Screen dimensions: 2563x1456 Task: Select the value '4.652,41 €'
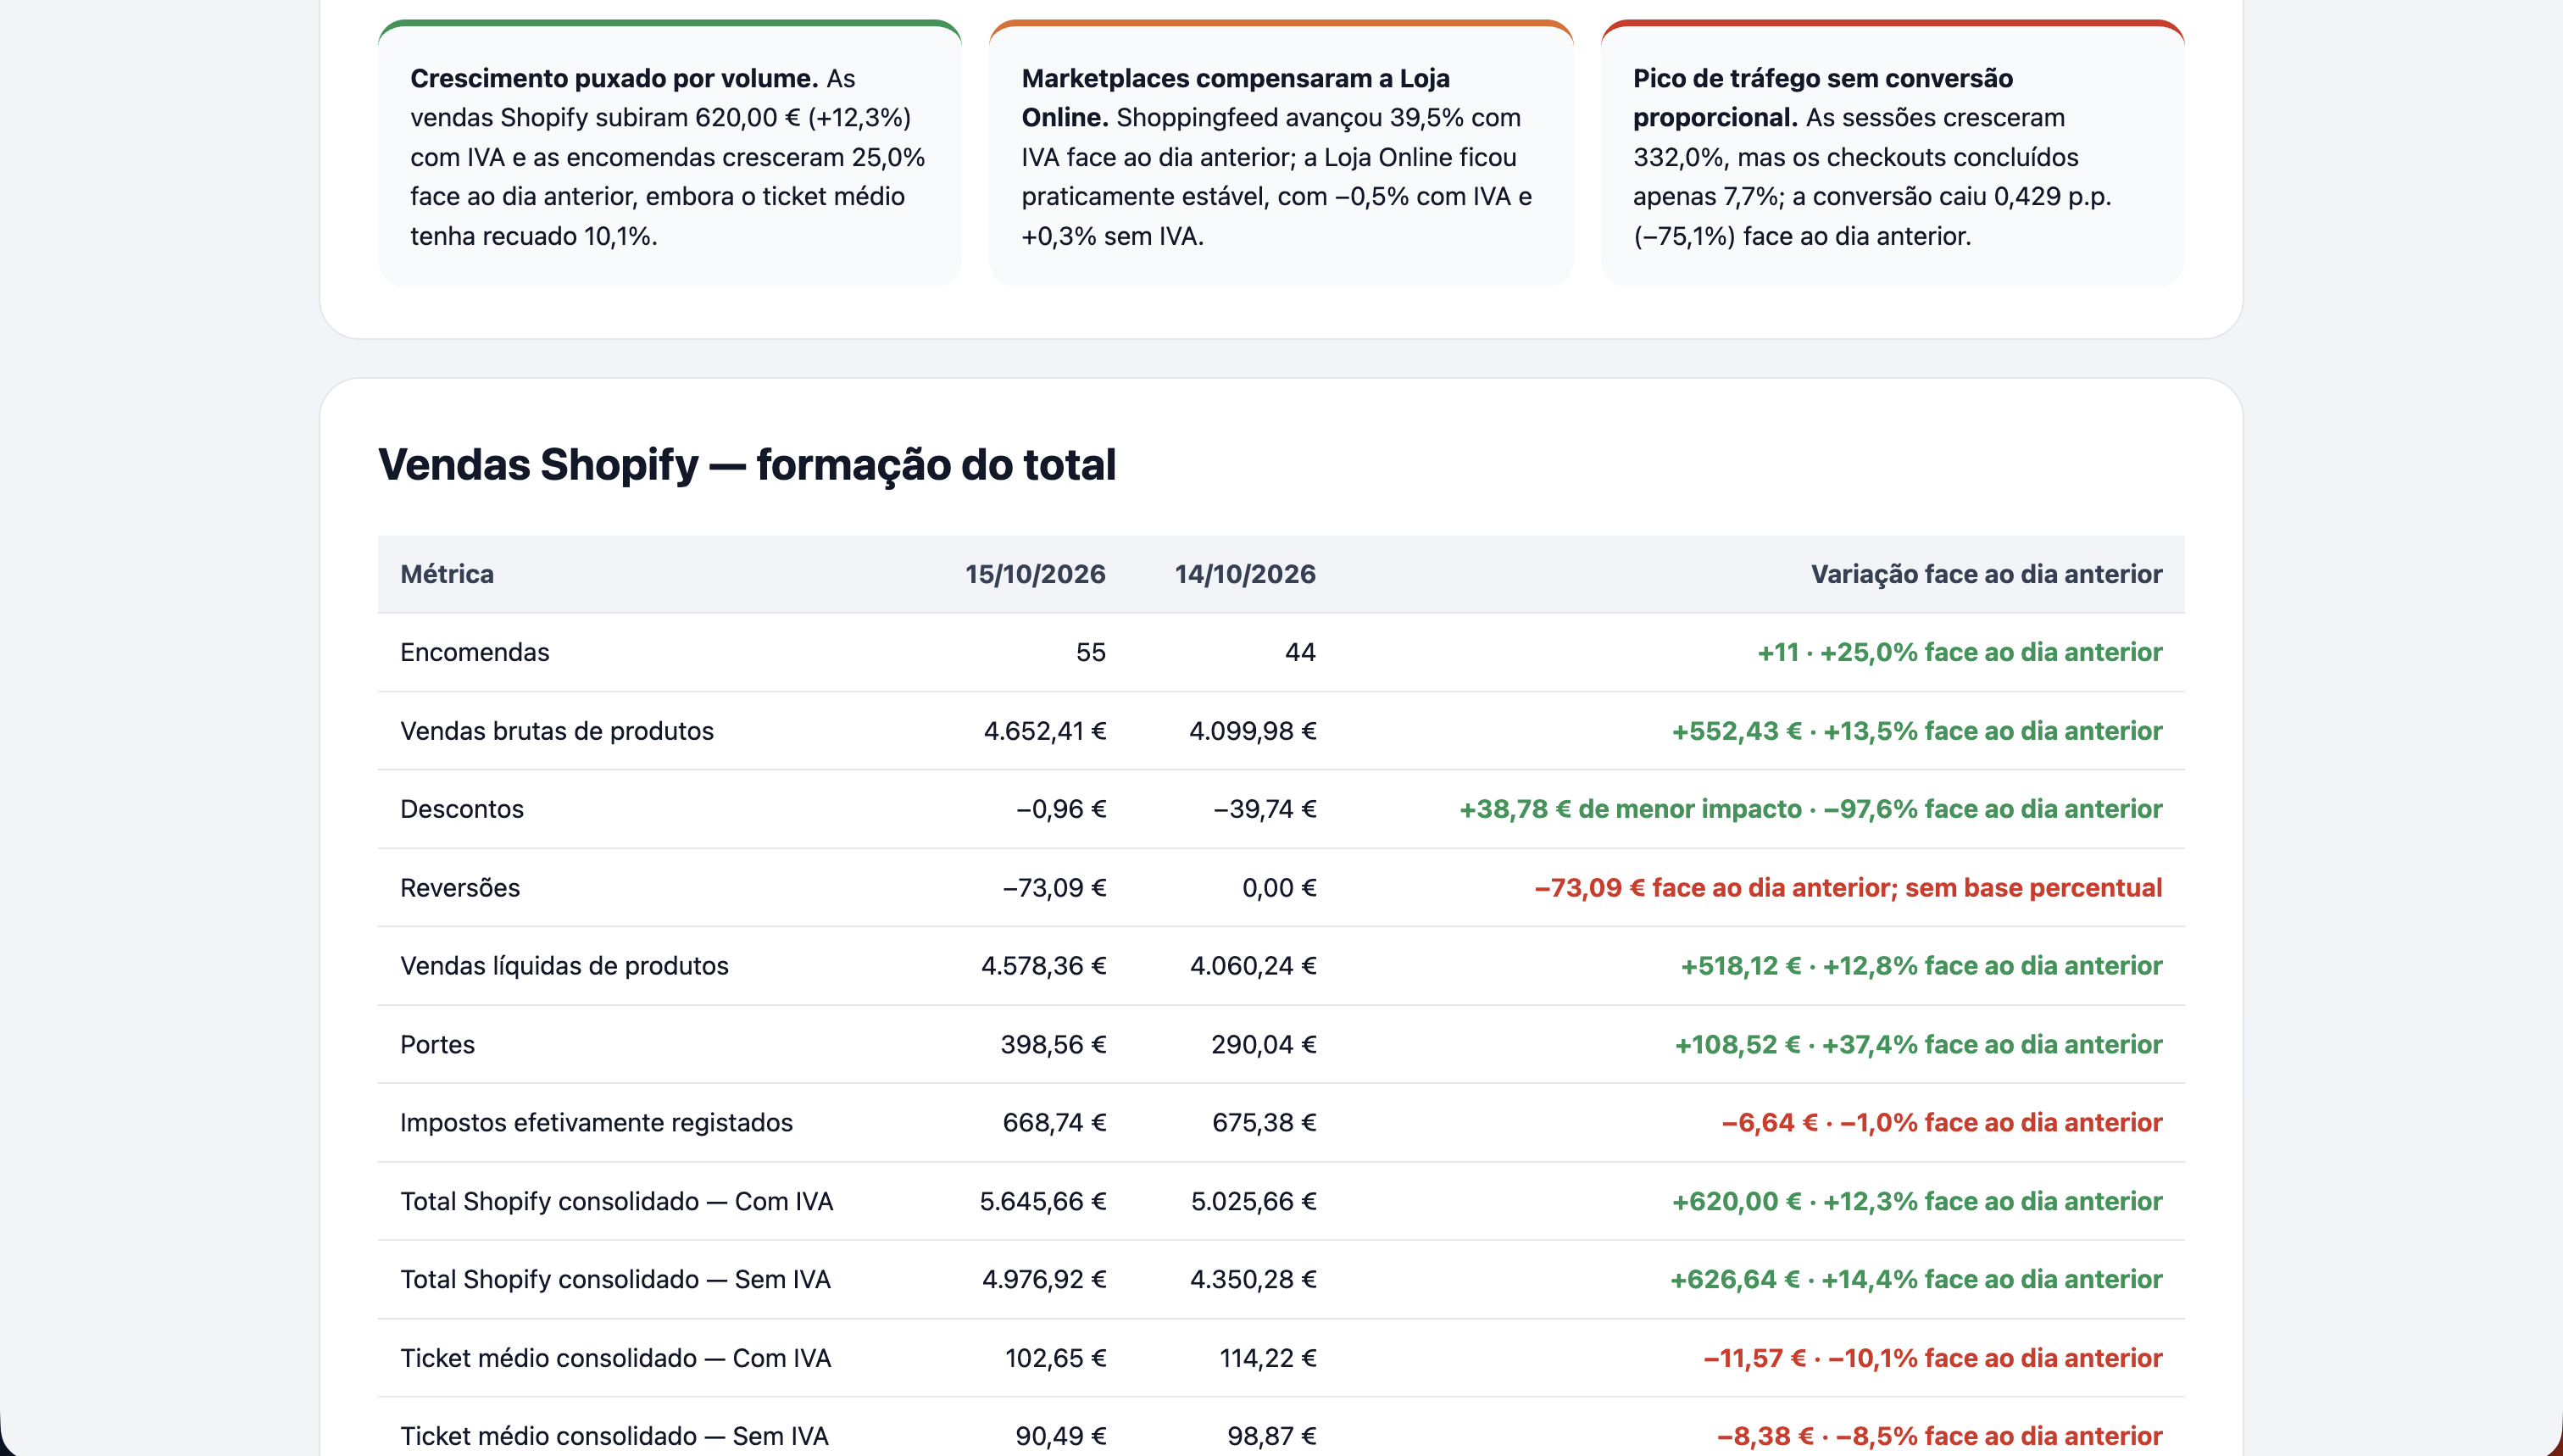point(1045,731)
